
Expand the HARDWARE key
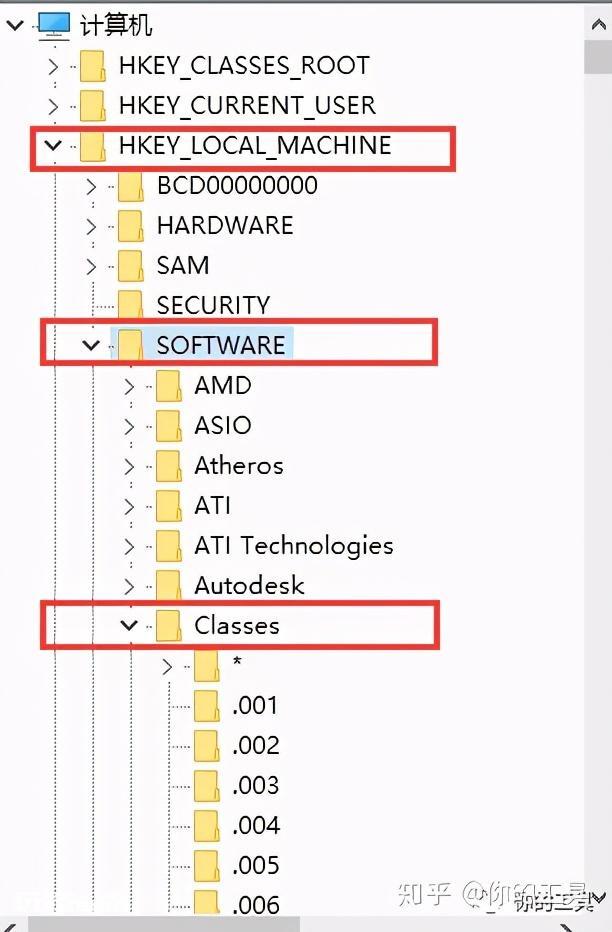coord(91,226)
